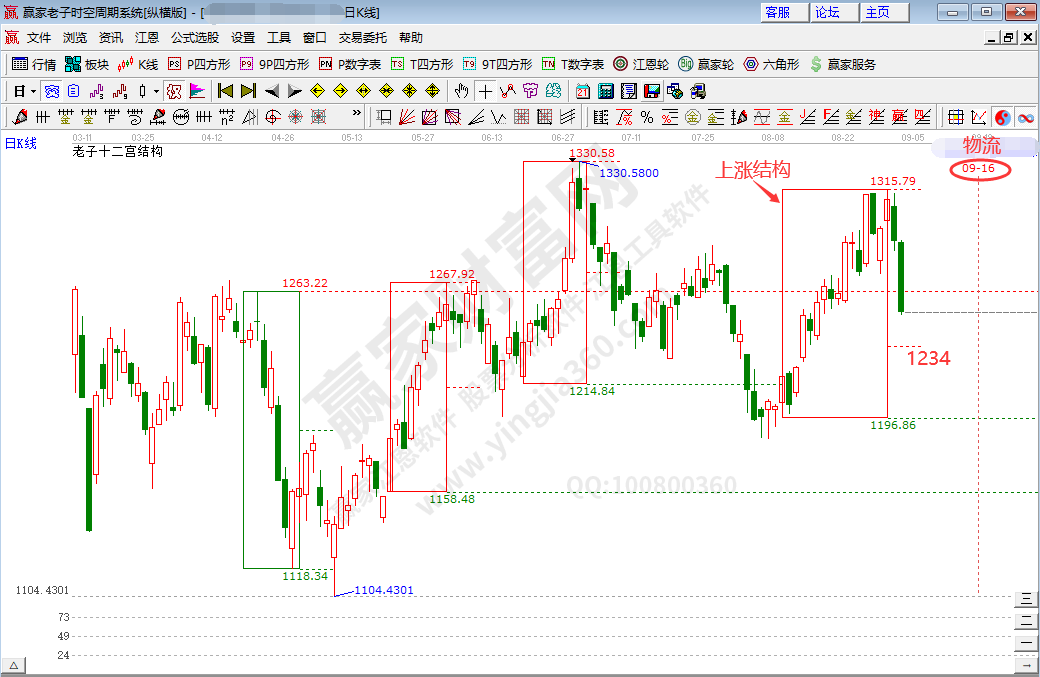Jump to the first bar arrow
Viewport: 1040px width, 677px height.
[x=225, y=91]
